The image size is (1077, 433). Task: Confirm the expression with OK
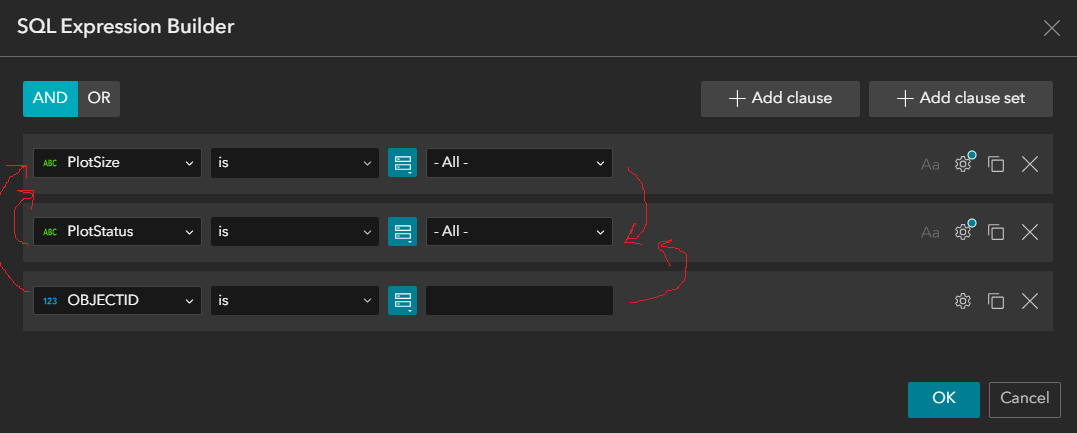coord(944,398)
